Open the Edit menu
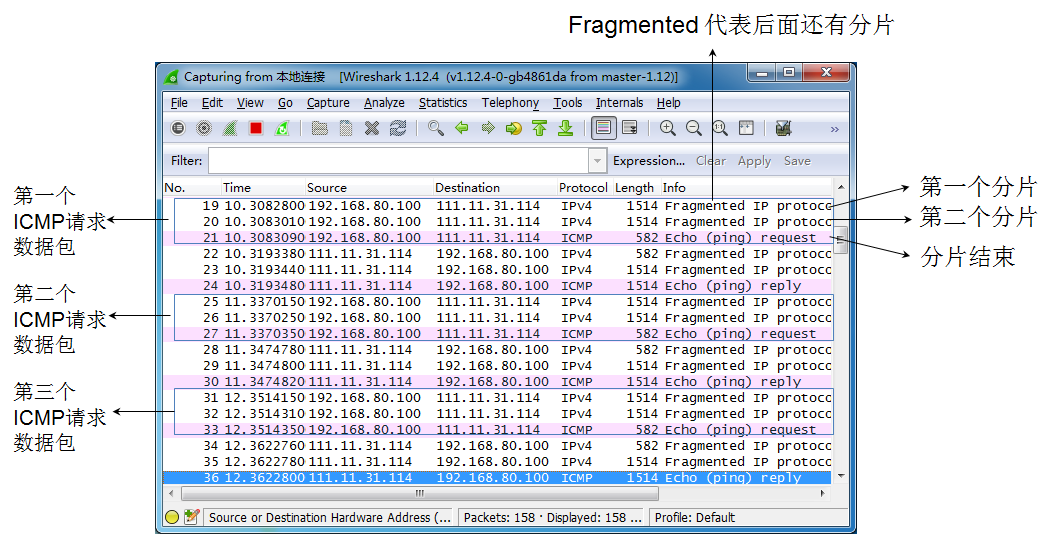1054x534 pixels. tap(212, 103)
